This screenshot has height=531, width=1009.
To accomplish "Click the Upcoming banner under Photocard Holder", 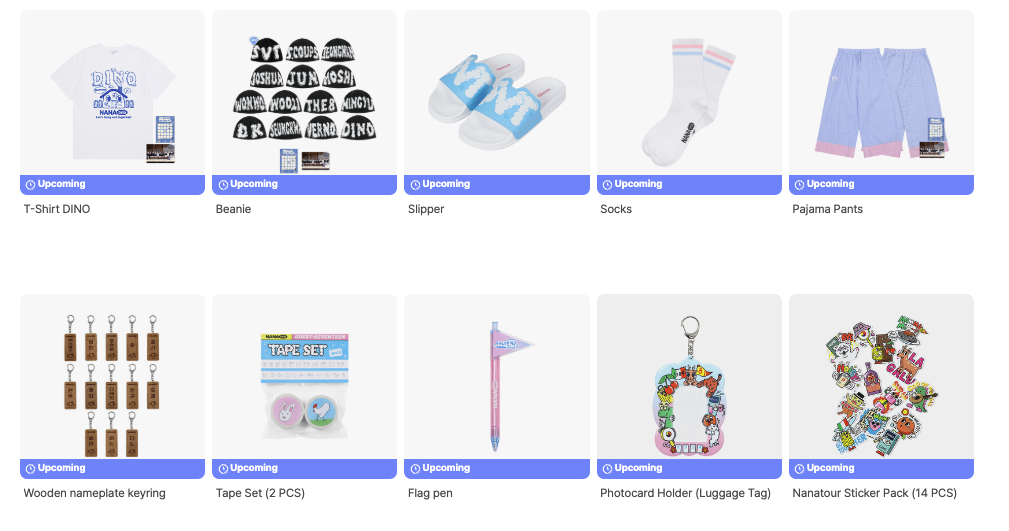I will pos(689,469).
